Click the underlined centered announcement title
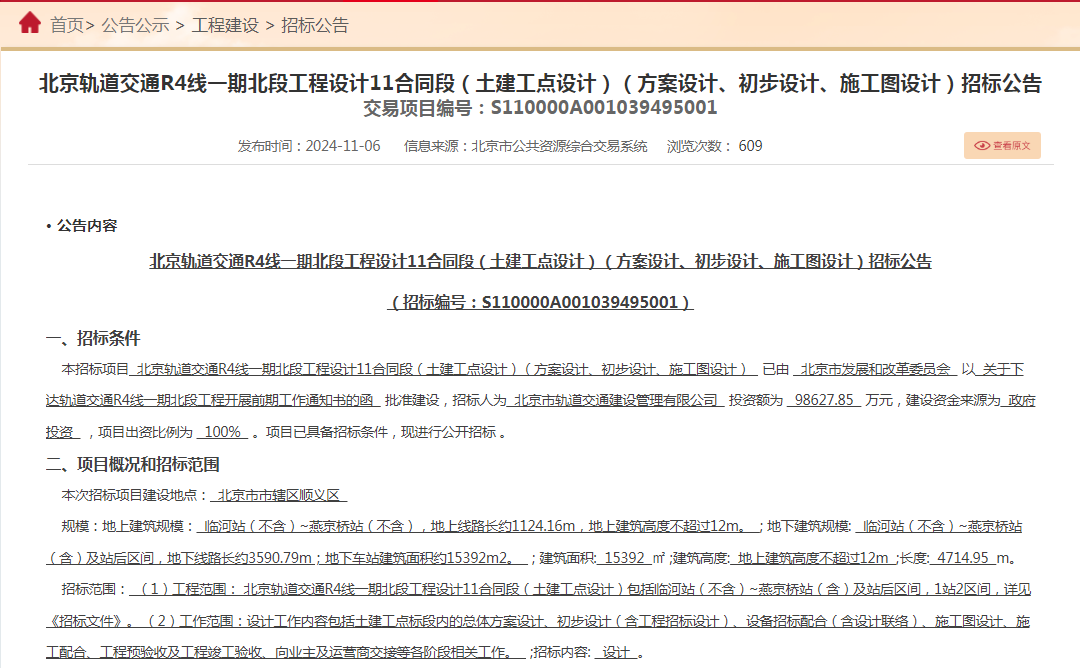The image size is (1080, 668). 541,262
